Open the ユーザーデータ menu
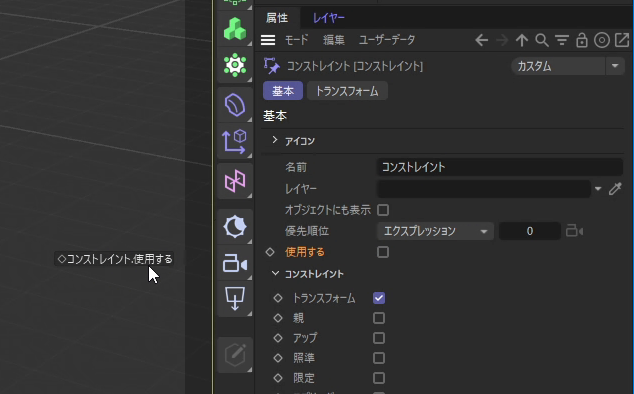Image resolution: width=634 pixels, height=394 pixels. click(387, 40)
